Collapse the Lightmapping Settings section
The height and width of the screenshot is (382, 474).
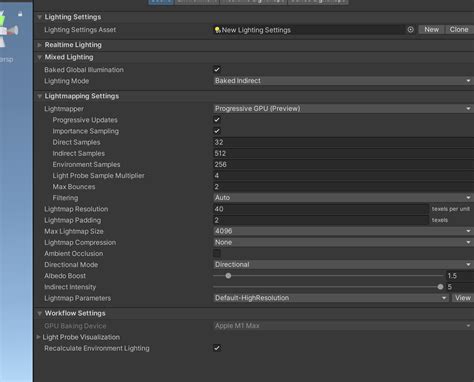coord(40,96)
